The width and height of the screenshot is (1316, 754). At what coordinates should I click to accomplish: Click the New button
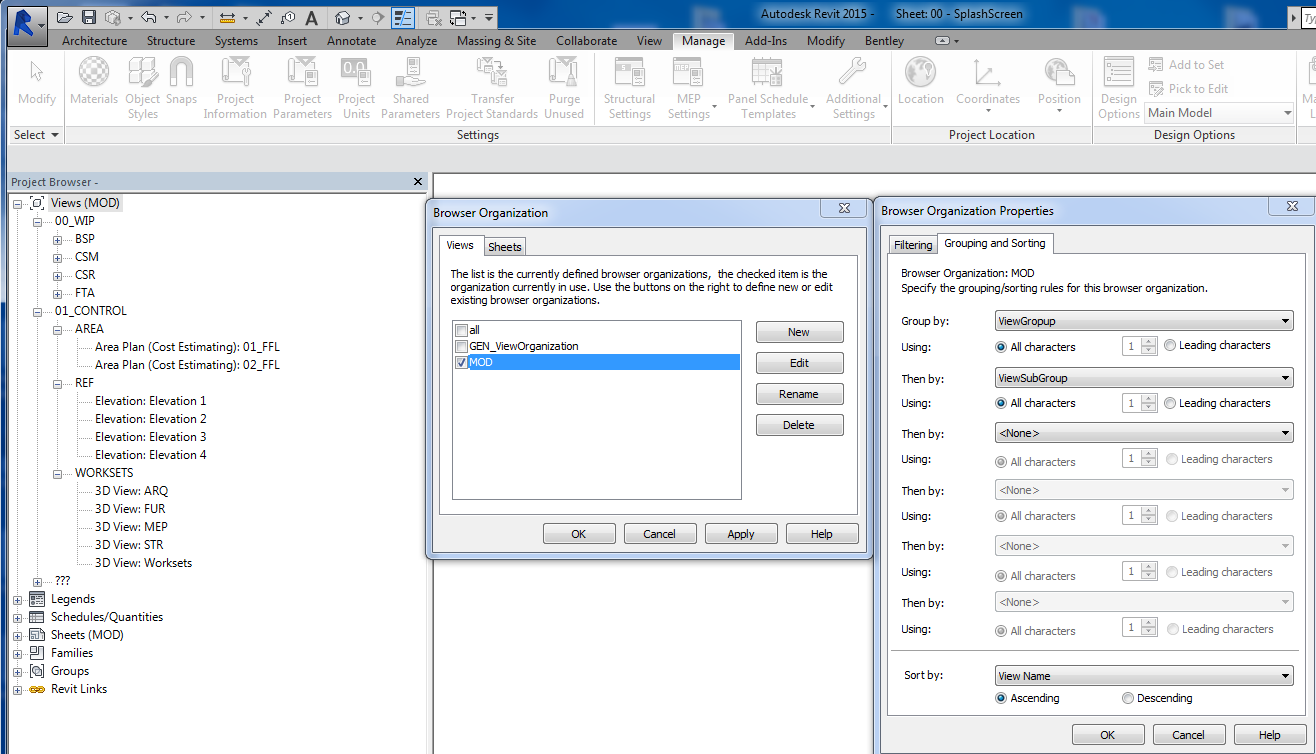(x=799, y=332)
